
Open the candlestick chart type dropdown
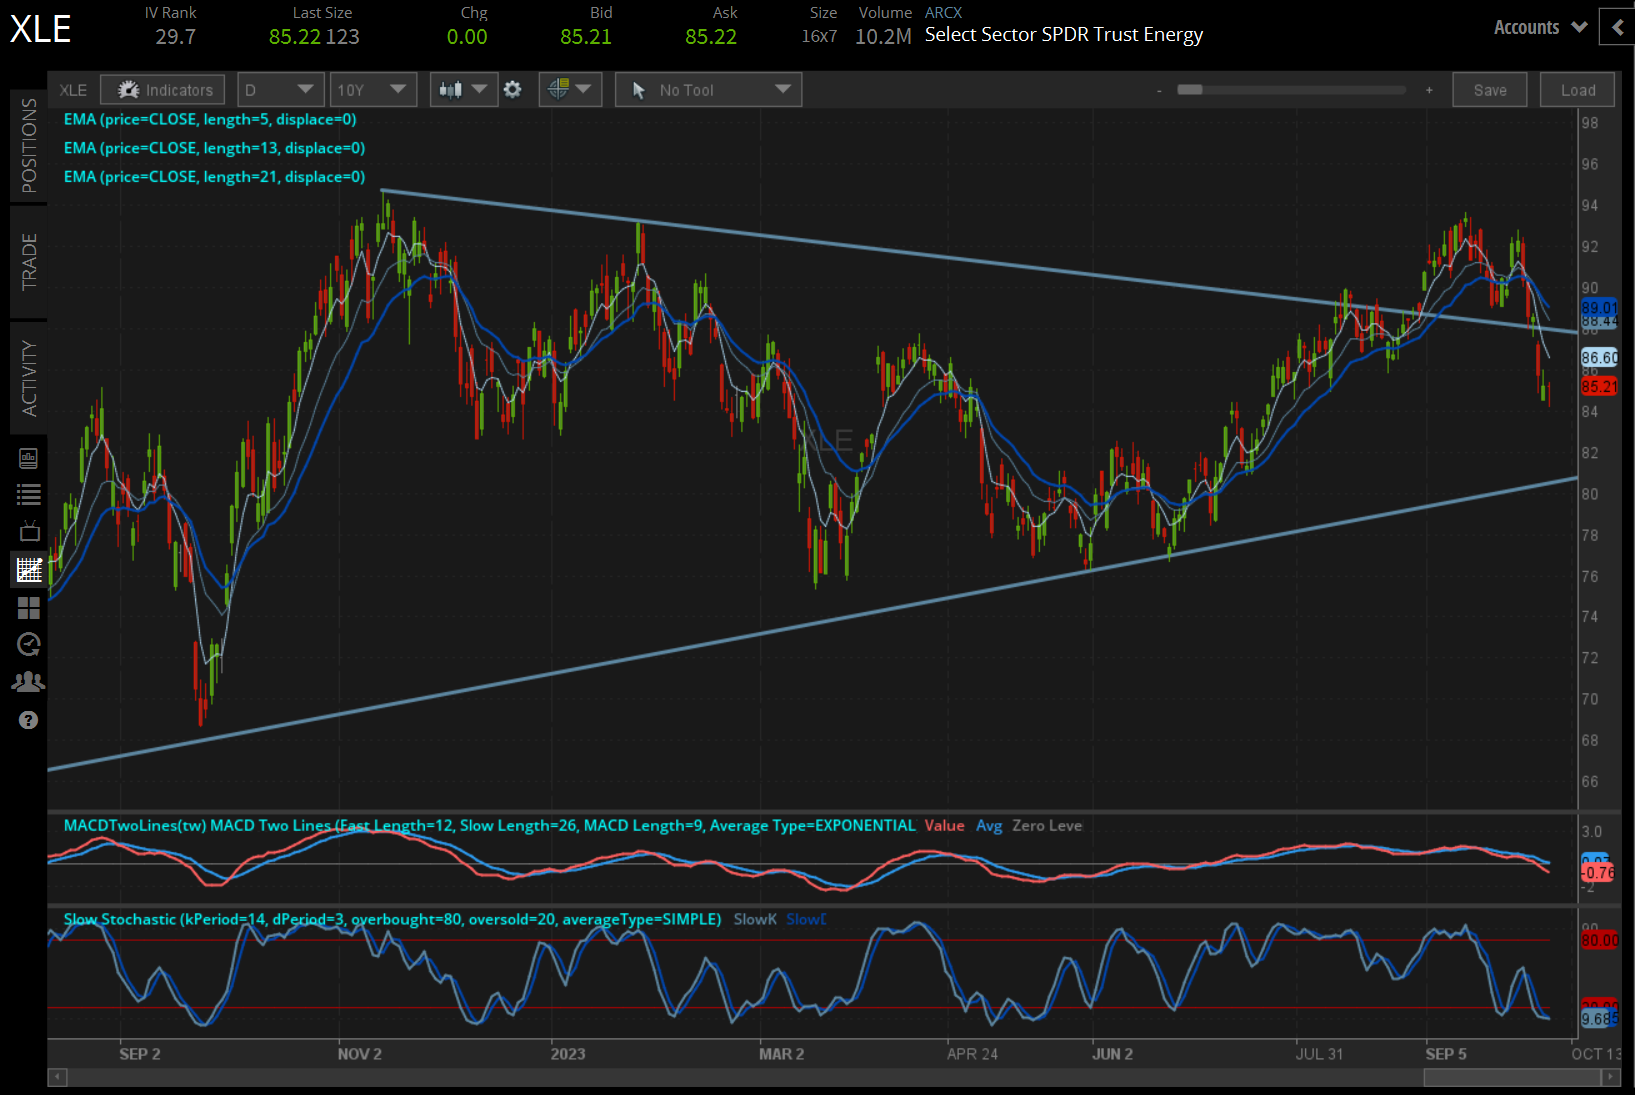click(462, 90)
